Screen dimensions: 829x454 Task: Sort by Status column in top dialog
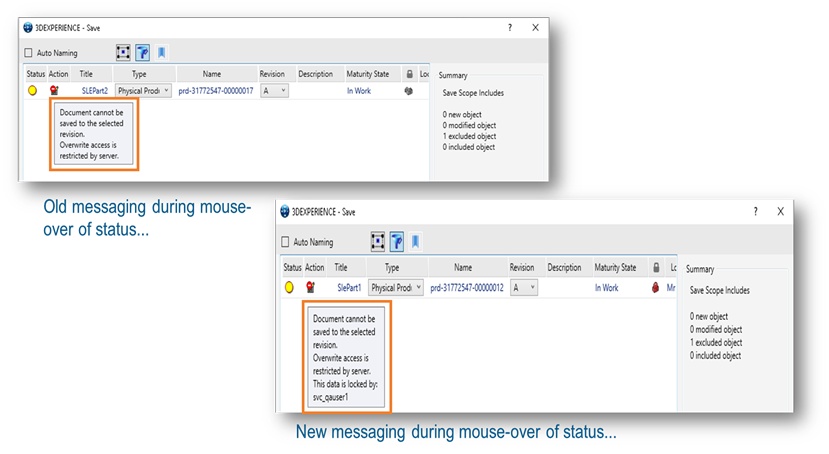[35, 74]
